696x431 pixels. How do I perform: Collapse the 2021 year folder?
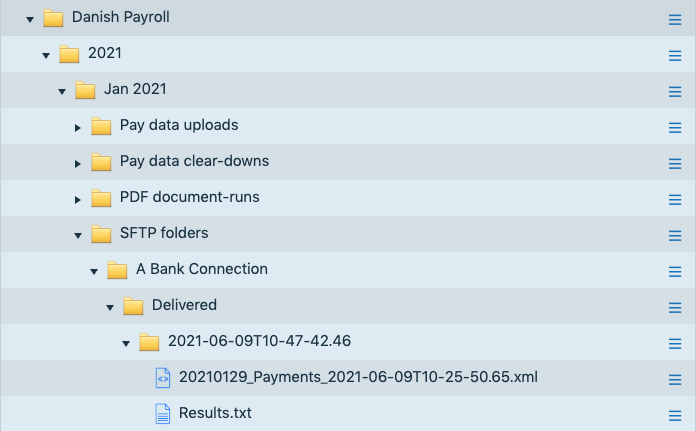pos(46,54)
